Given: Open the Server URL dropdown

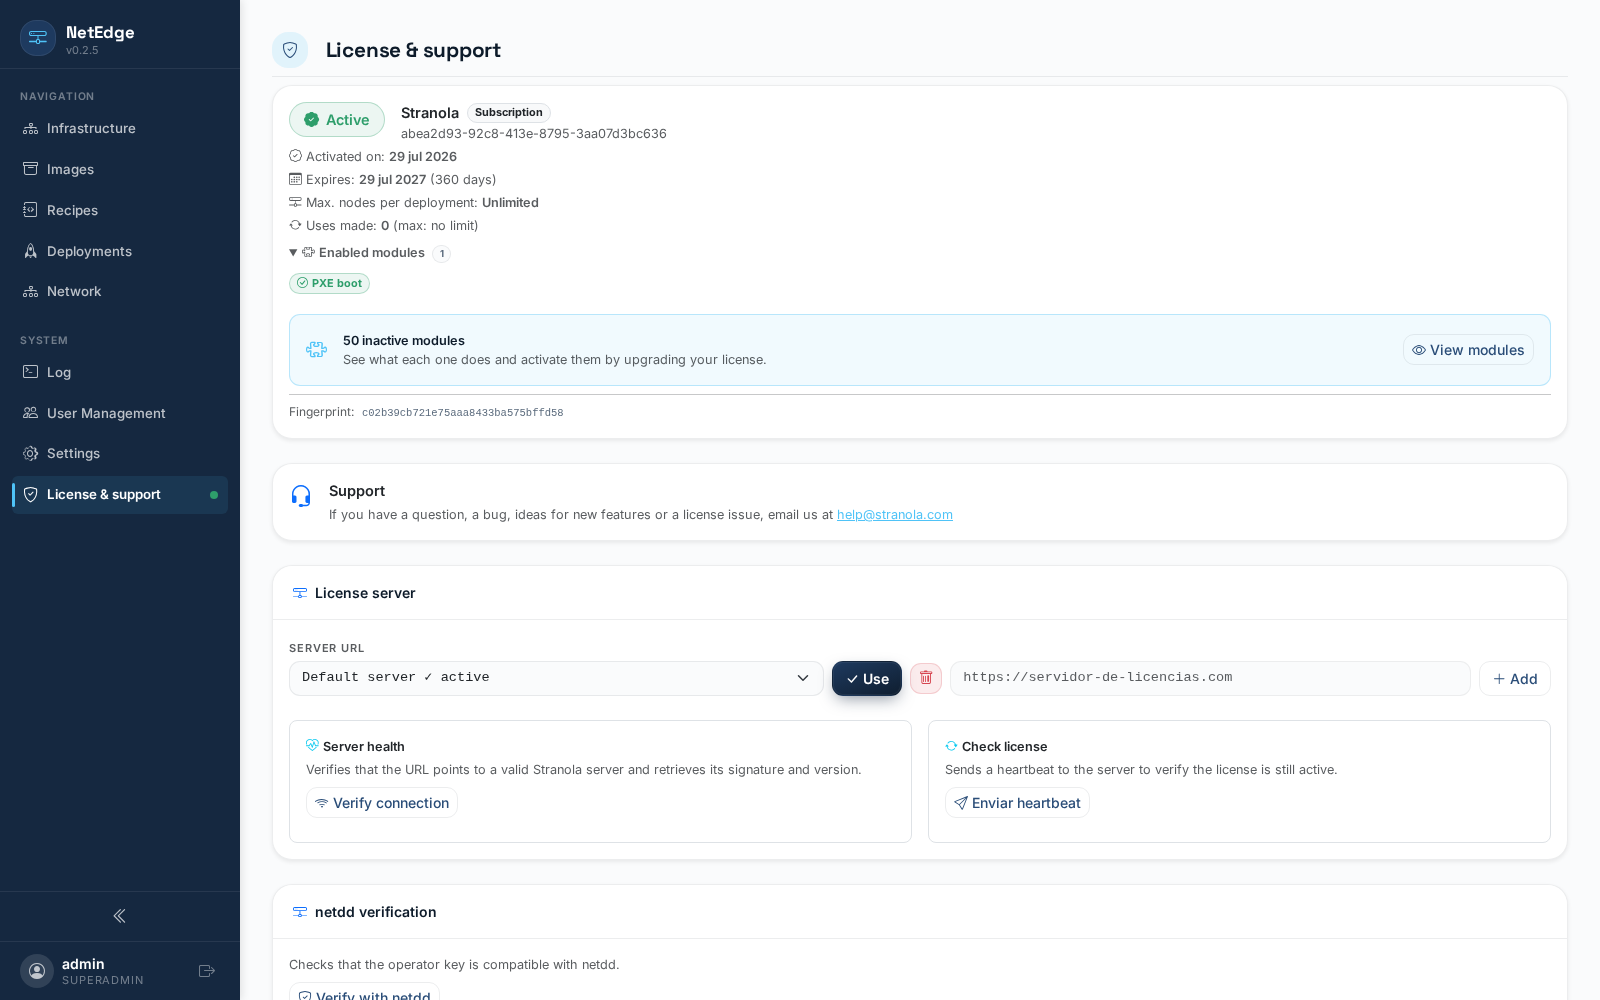Looking at the screenshot, I should click(556, 678).
